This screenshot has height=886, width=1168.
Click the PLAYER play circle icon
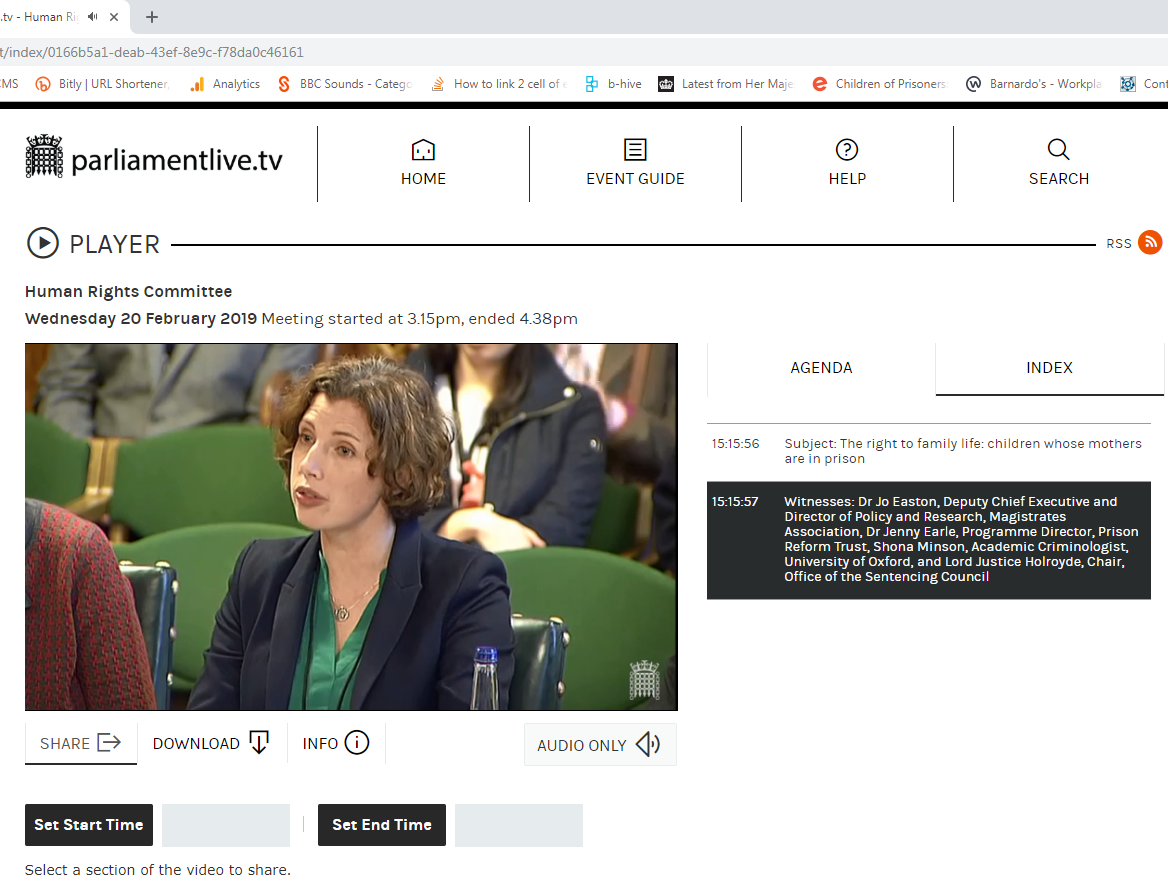point(42,243)
